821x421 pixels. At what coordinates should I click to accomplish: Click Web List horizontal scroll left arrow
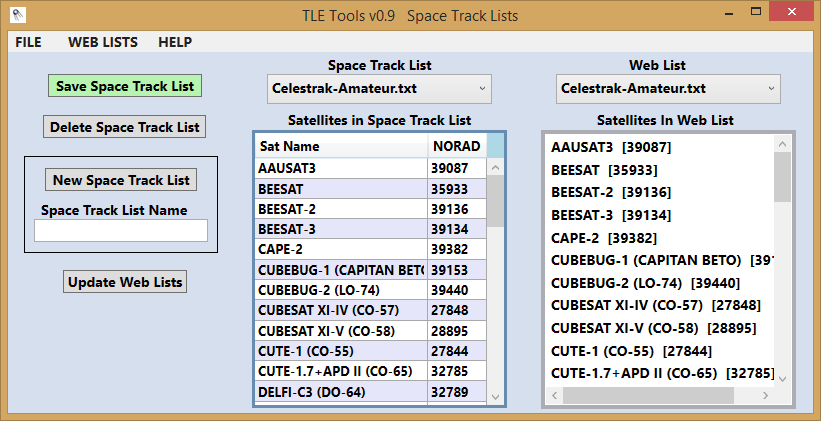(x=554, y=395)
